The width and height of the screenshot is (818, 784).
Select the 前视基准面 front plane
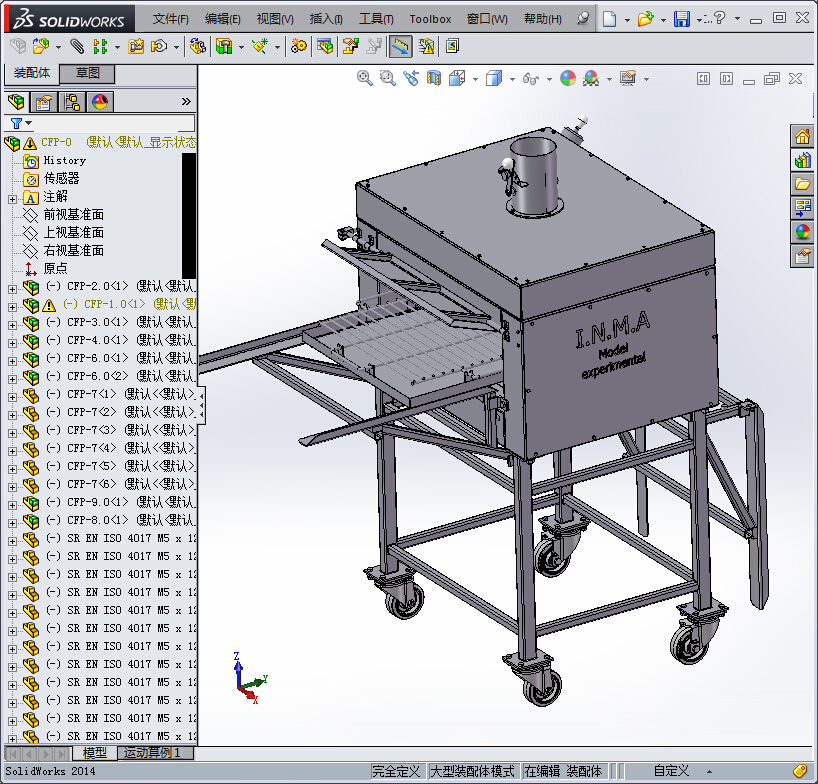pyautogui.click(x=72, y=214)
